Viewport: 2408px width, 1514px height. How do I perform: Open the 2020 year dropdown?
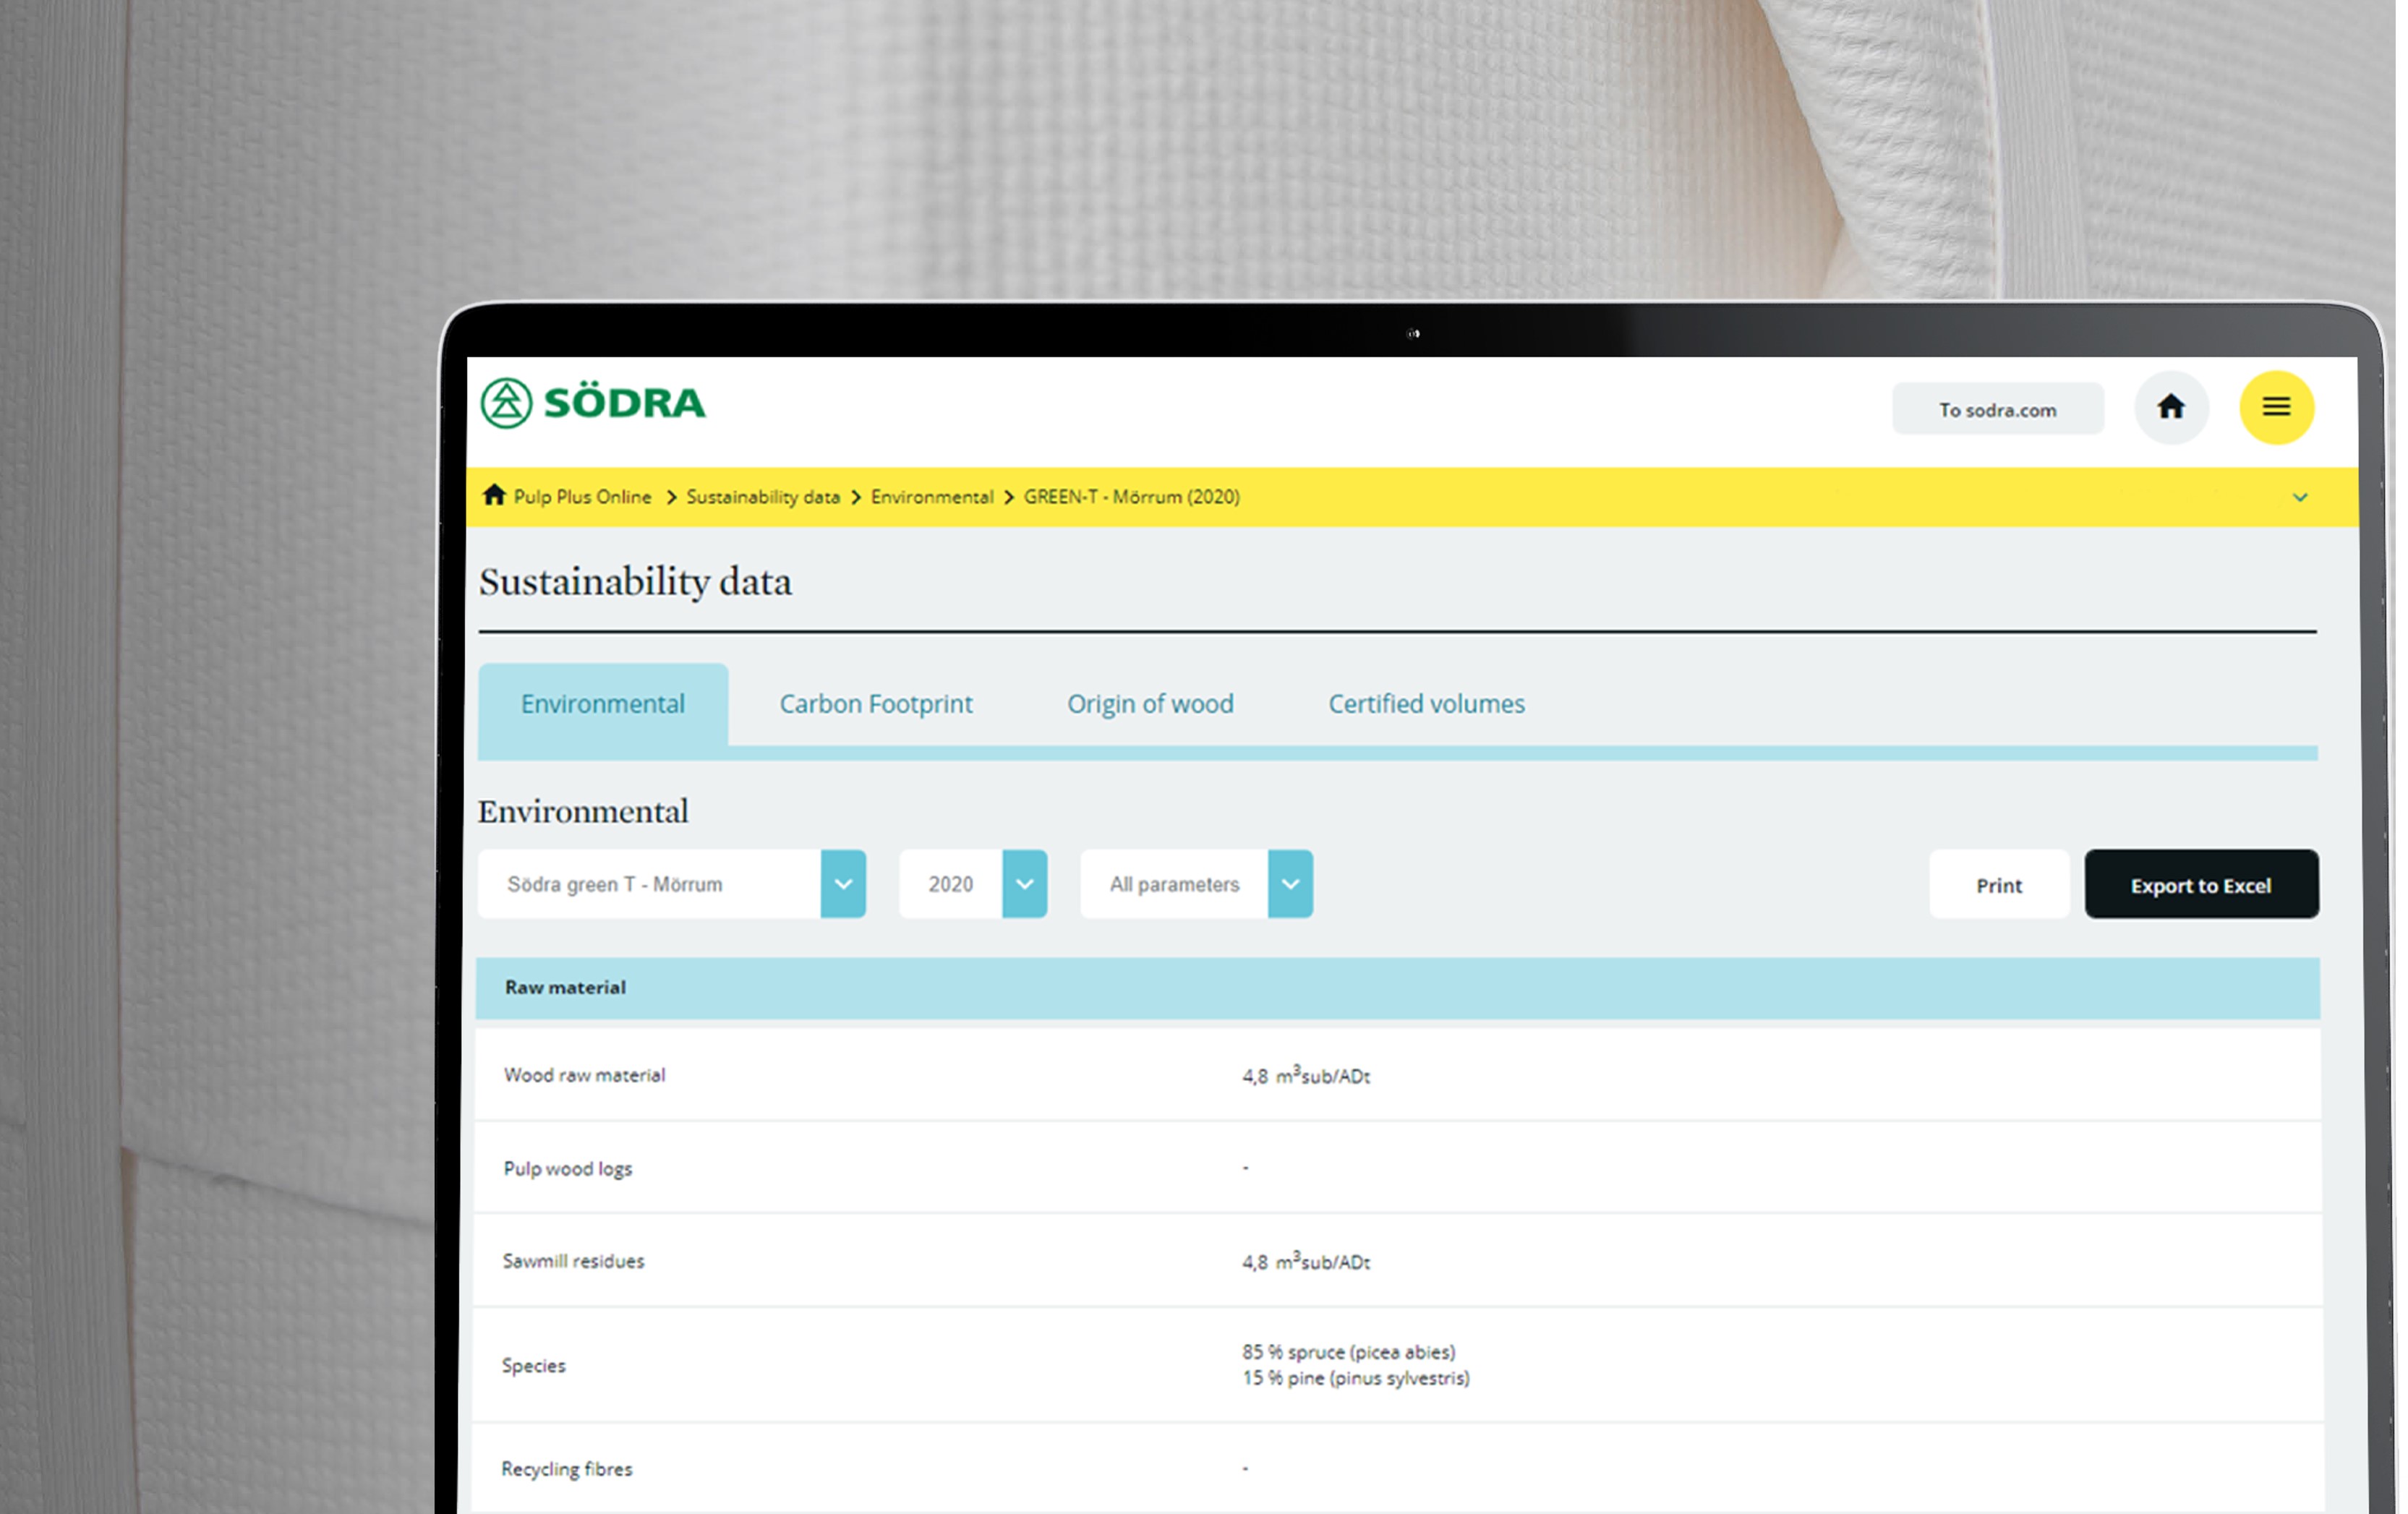pos(1024,884)
